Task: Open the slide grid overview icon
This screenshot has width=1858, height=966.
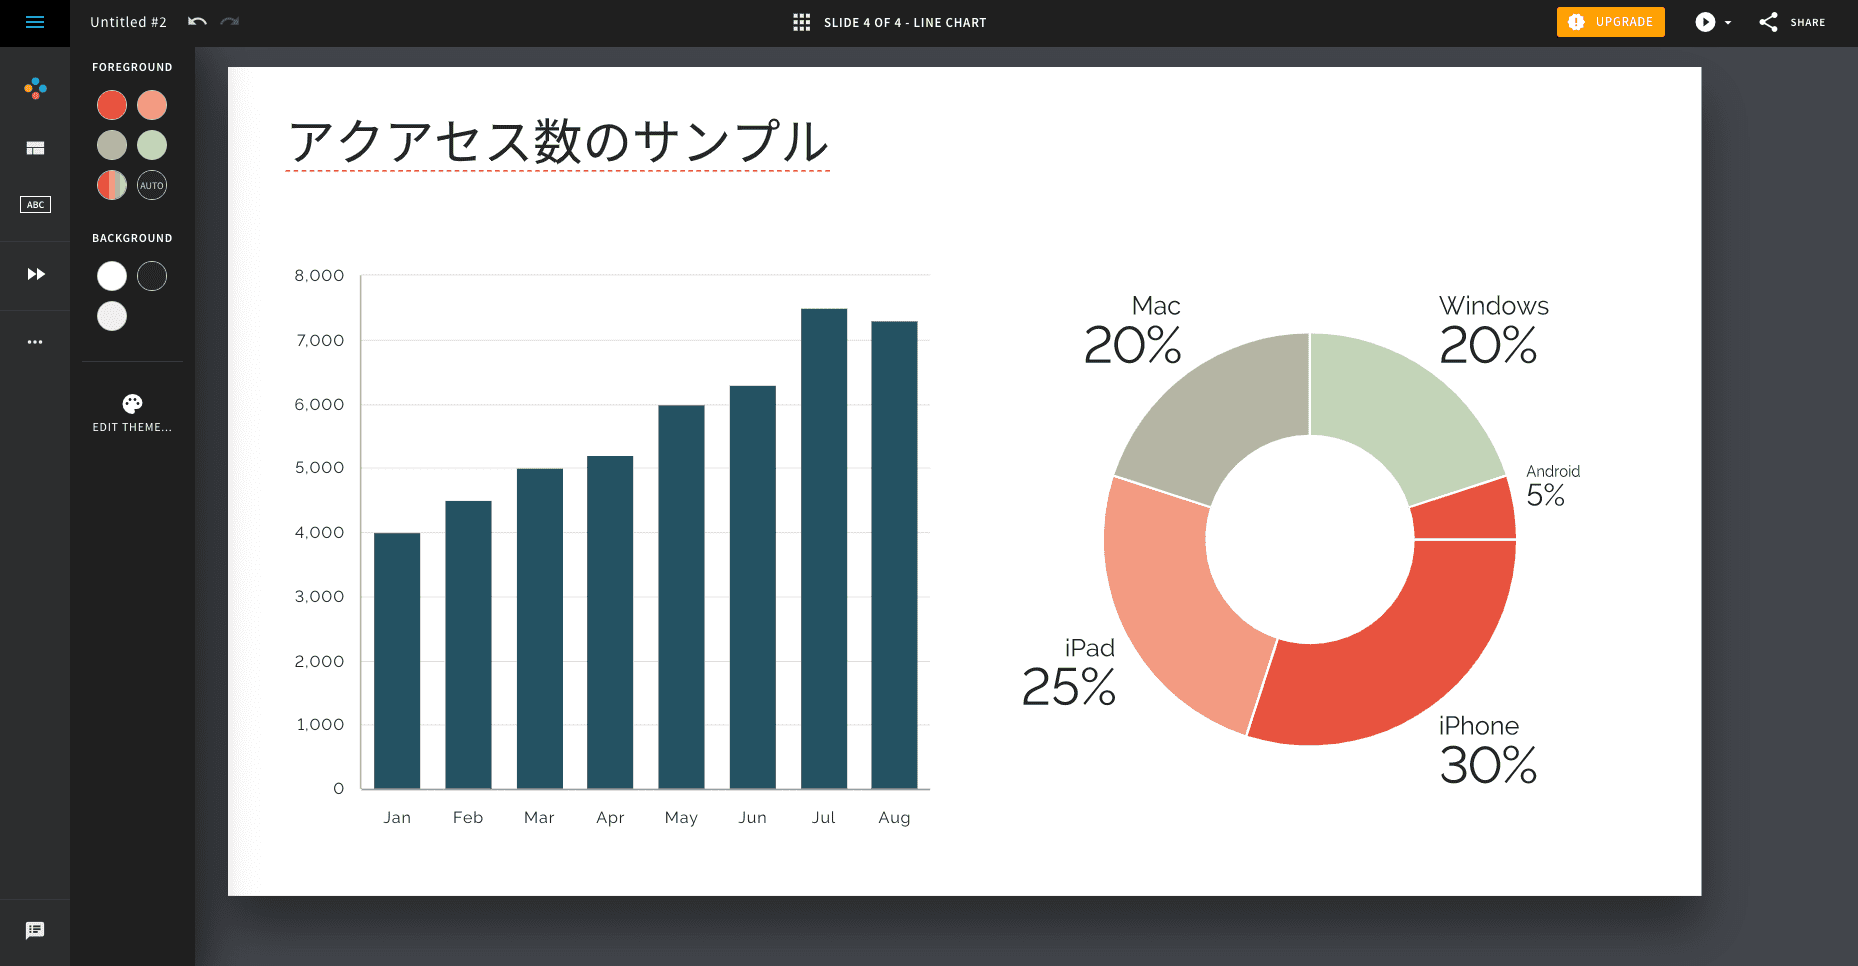Action: [x=801, y=22]
